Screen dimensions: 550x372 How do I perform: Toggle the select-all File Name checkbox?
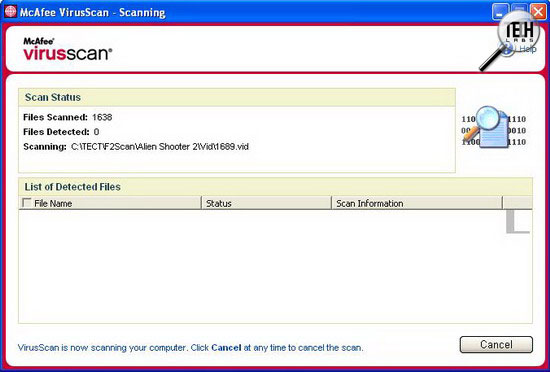click(27, 203)
